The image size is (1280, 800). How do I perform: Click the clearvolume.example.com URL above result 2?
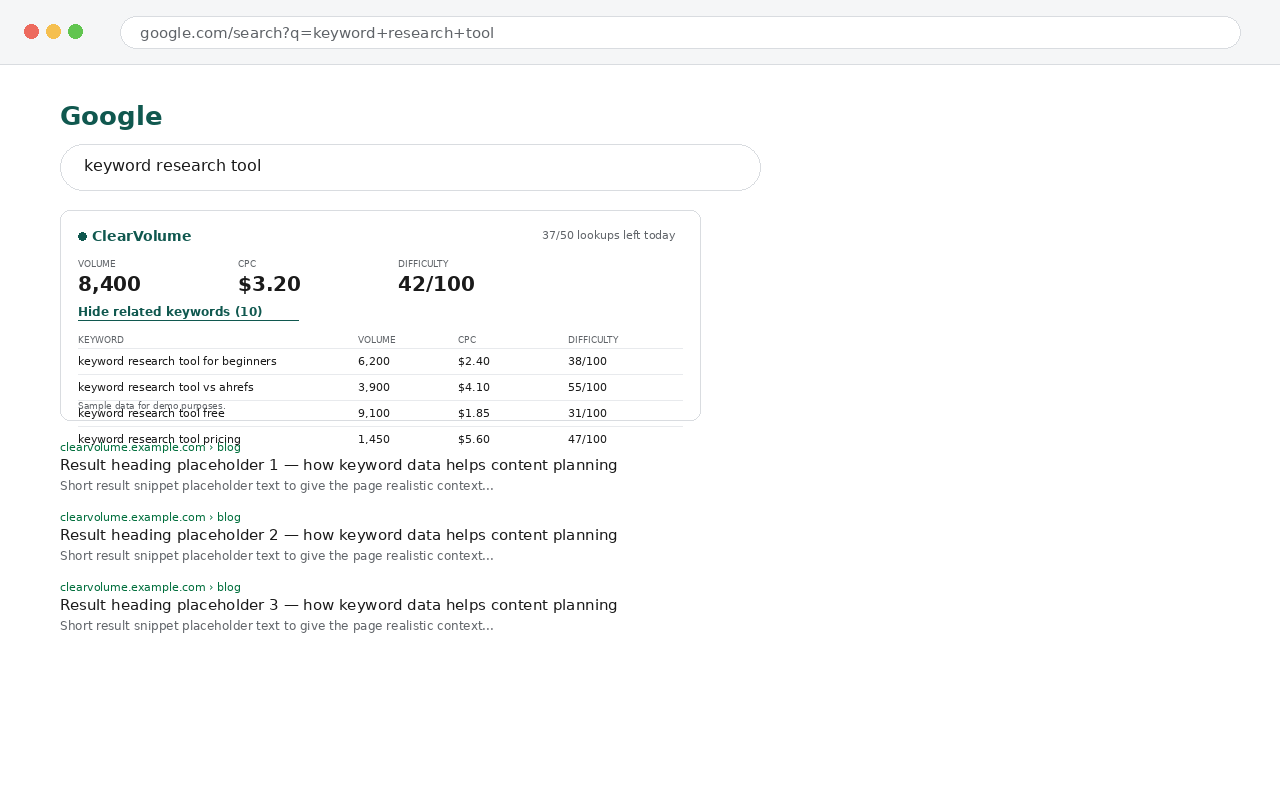pyautogui.click(x=150, y=518)
